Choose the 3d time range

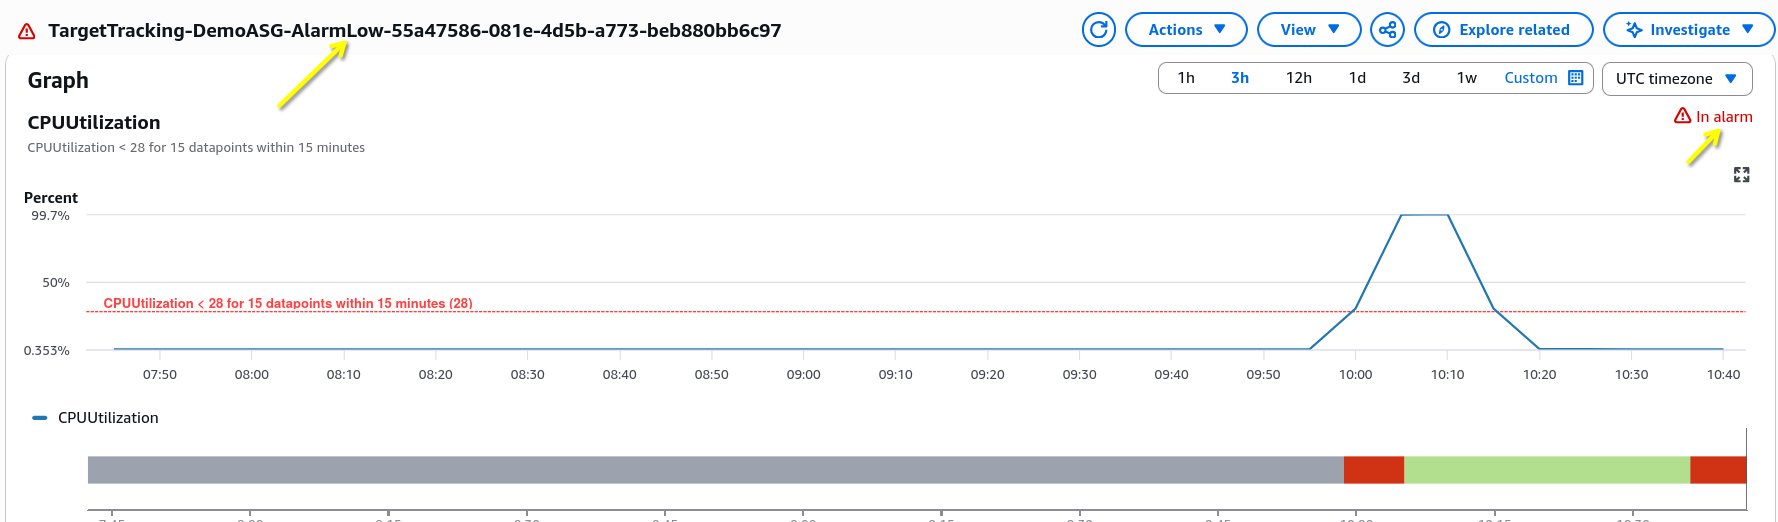(1410, 77)
